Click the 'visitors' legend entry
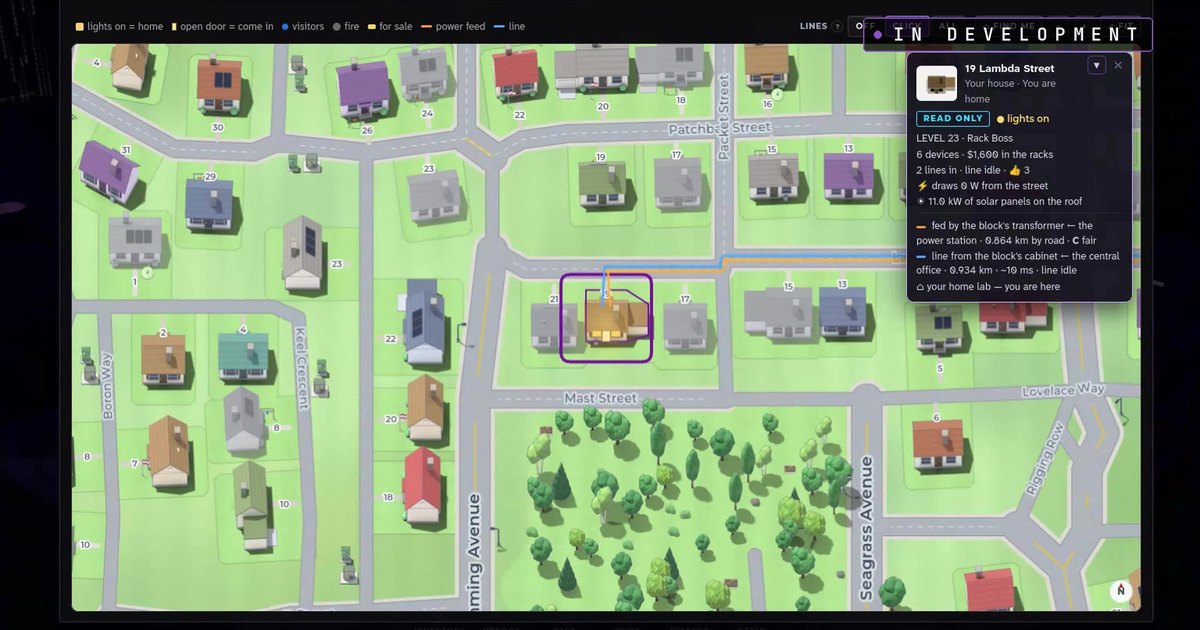The image size is (1200, 630). pos(303,27)
